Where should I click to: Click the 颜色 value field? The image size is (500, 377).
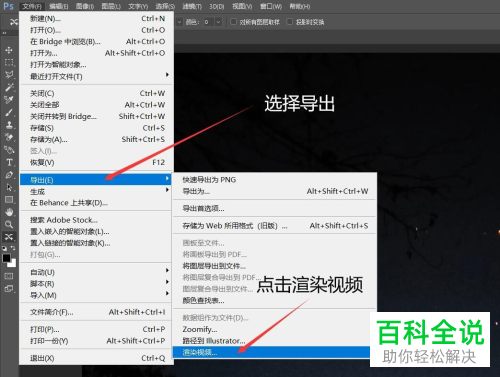click(x=208, y=22)
